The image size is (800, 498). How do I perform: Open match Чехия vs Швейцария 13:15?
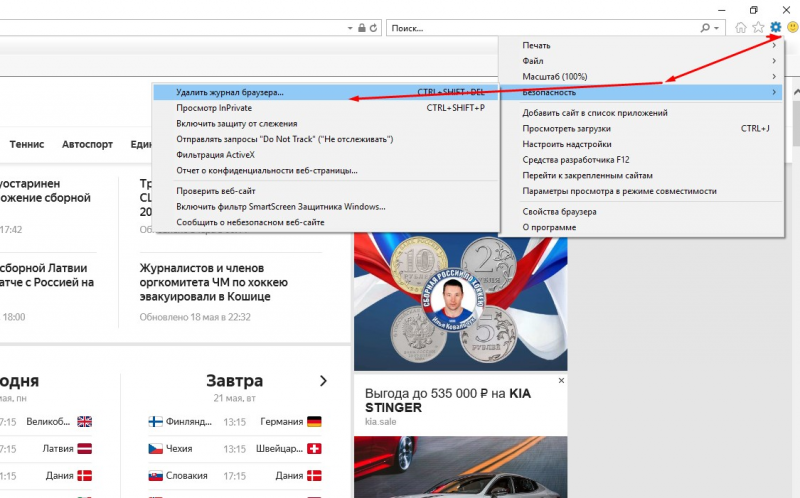(235, 449)
